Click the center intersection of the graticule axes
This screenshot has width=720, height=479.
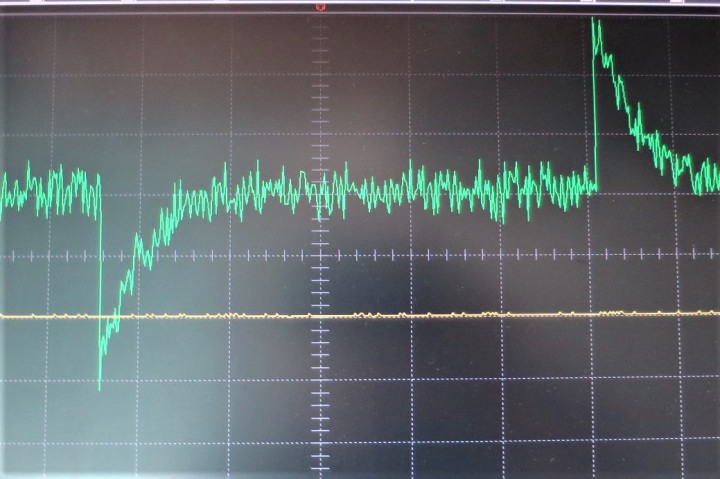tap(320, 255)
